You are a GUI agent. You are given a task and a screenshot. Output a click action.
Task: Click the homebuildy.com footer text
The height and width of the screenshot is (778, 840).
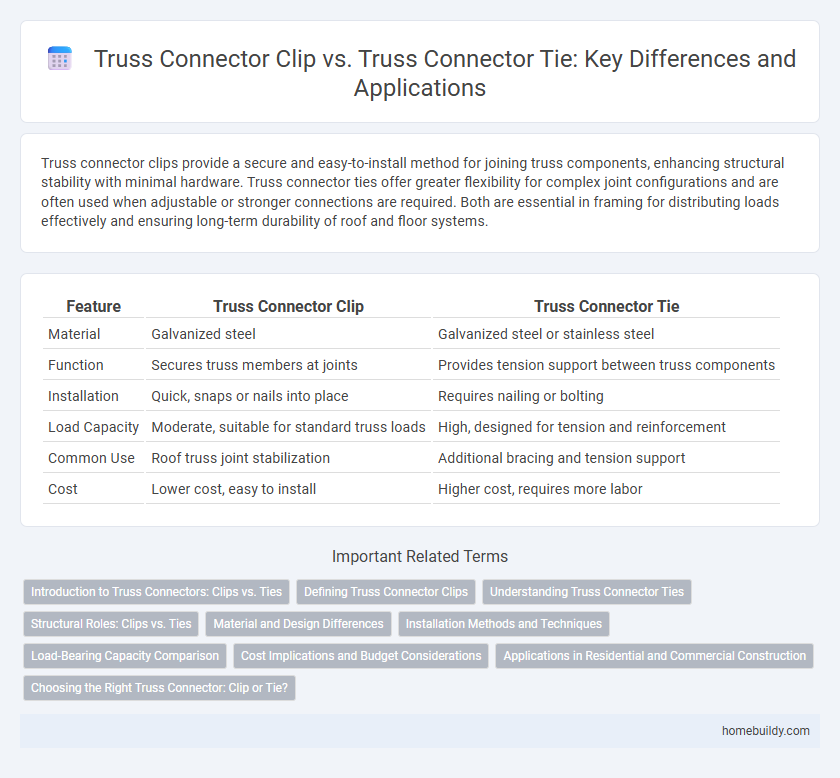point(766,731)
